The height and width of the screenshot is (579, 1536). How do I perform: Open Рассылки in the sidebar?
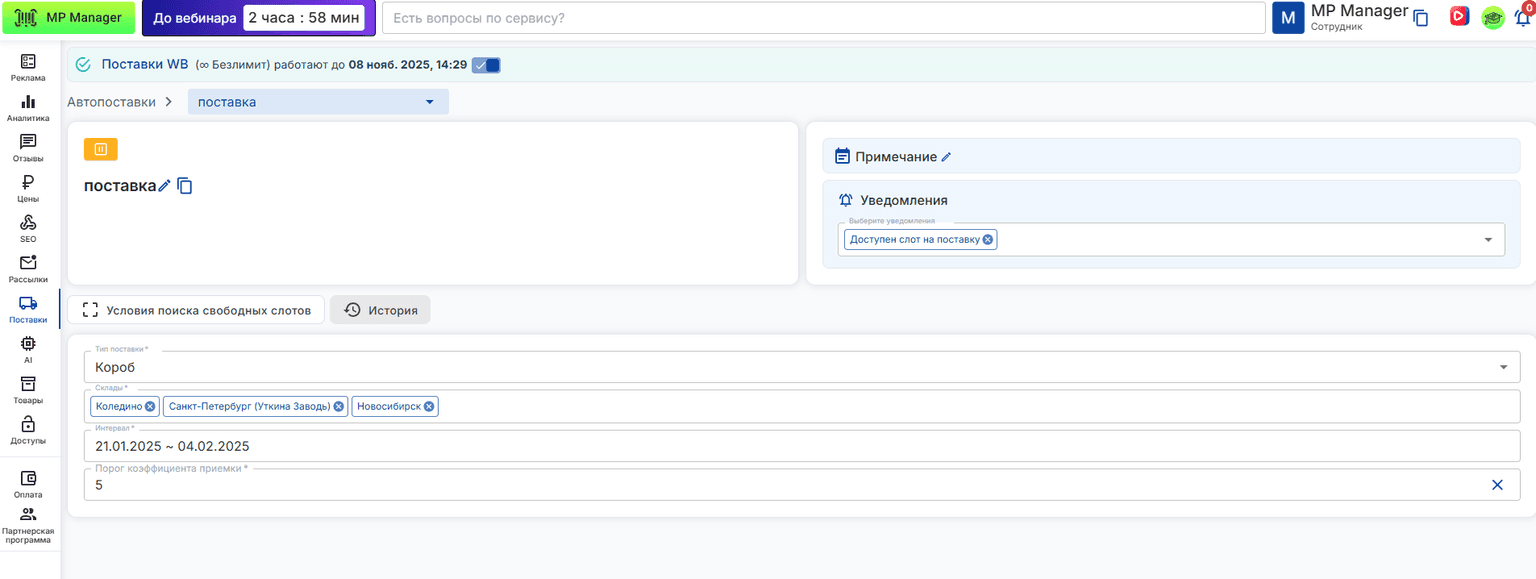click(28, 270)
